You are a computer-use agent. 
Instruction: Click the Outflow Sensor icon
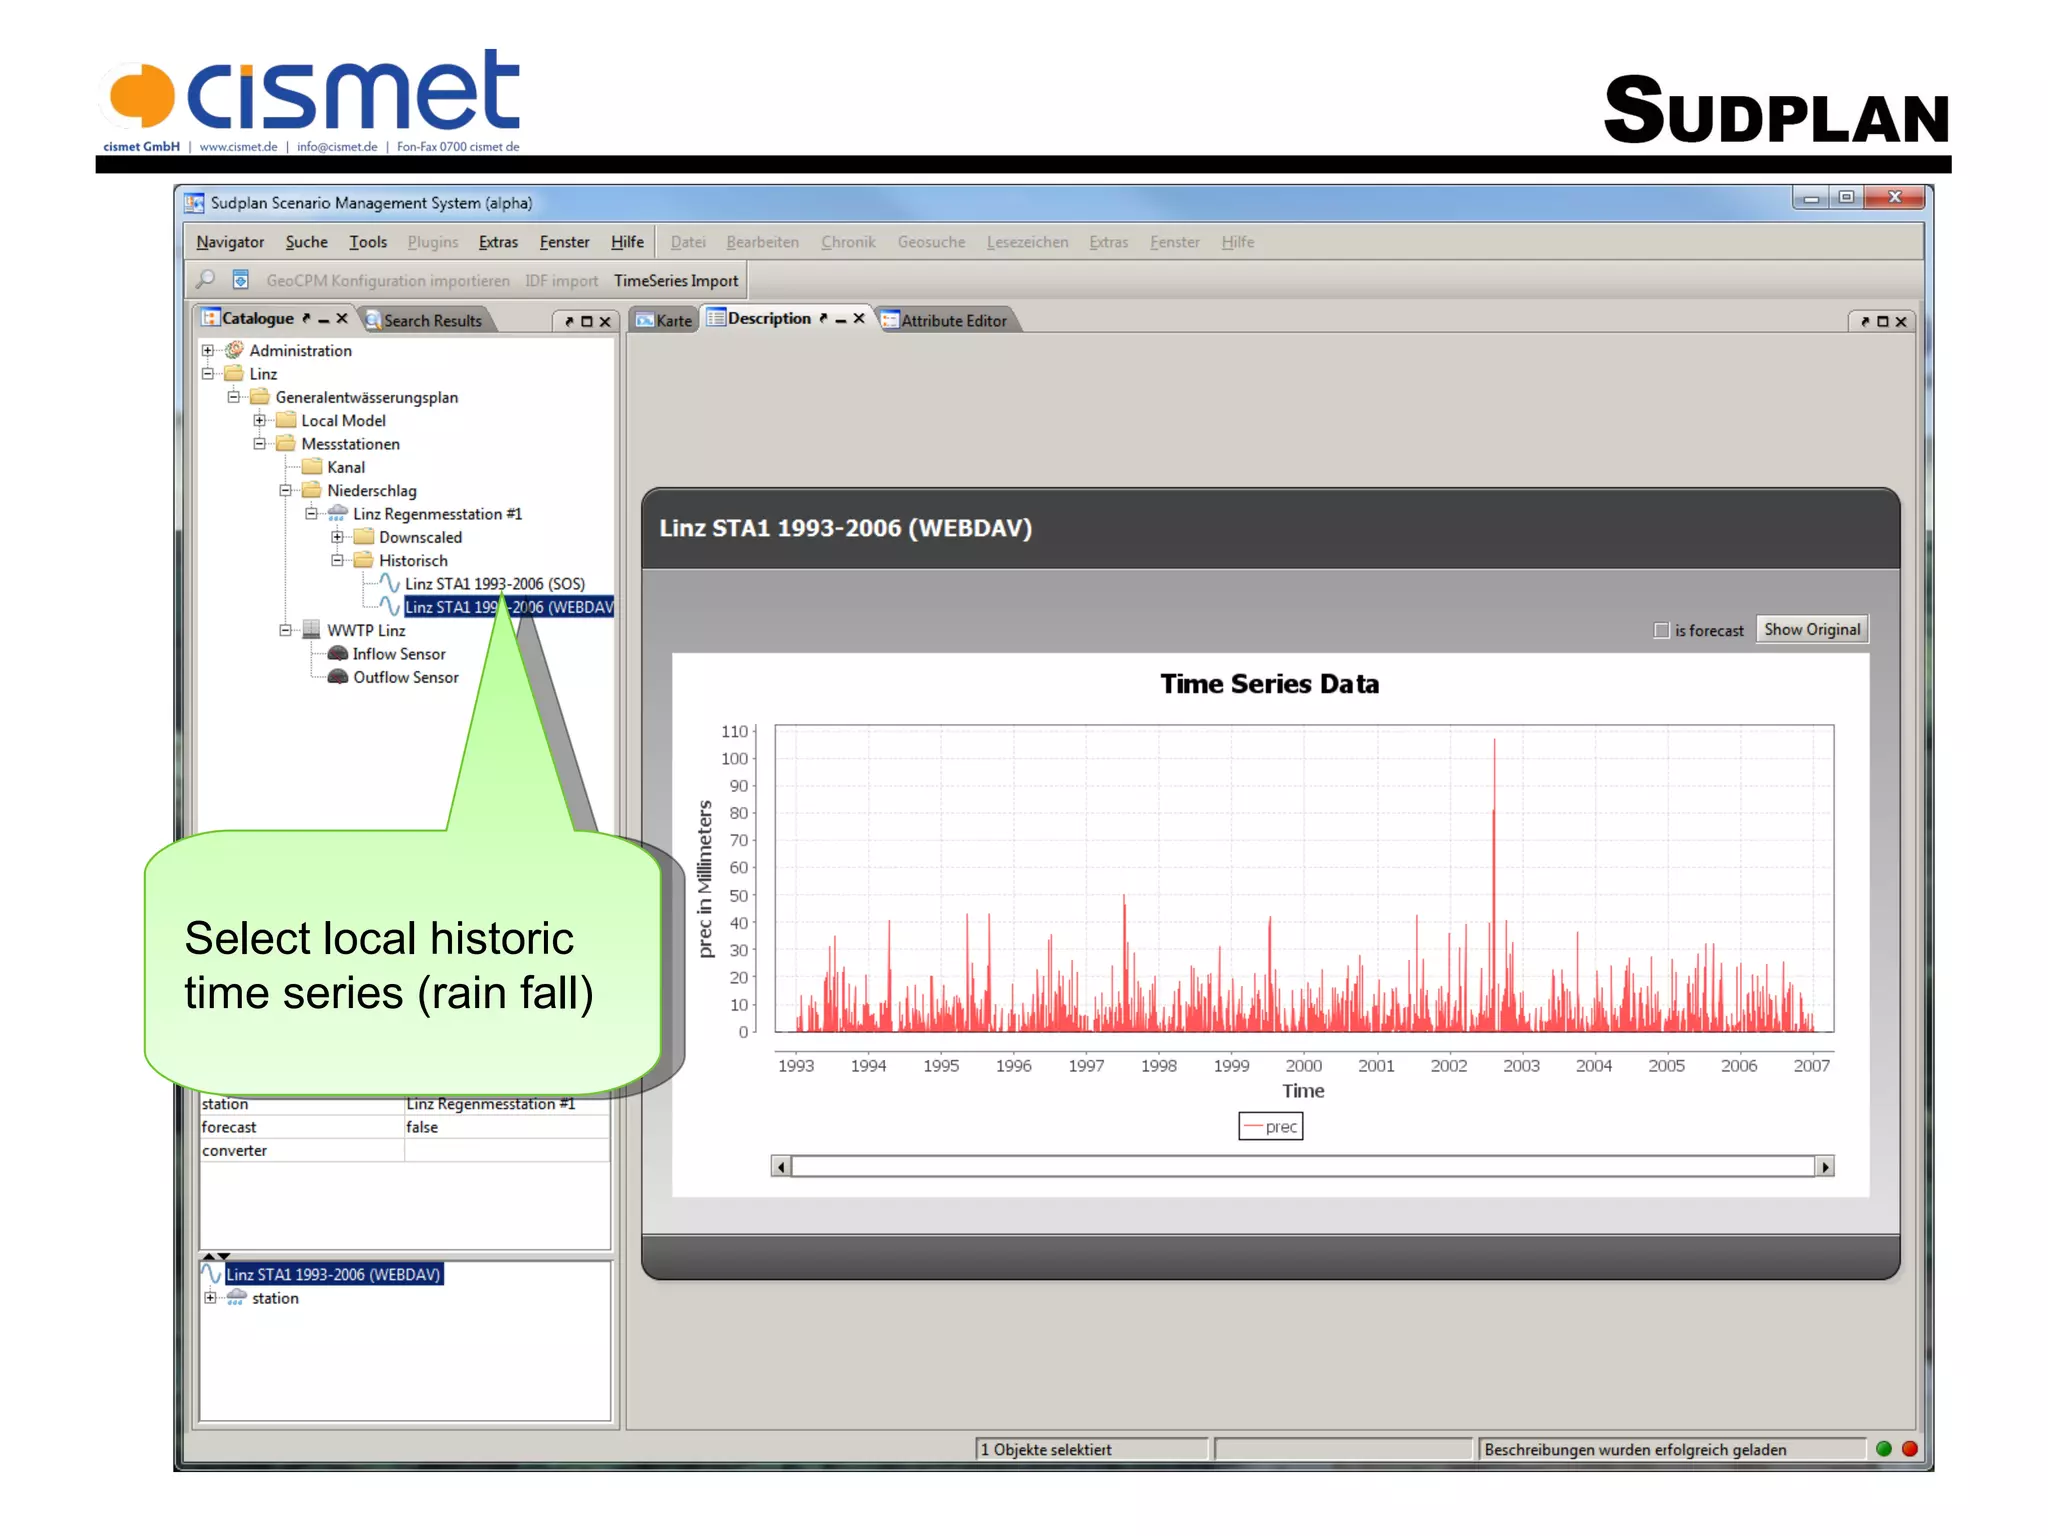click(x=338, y=677)
